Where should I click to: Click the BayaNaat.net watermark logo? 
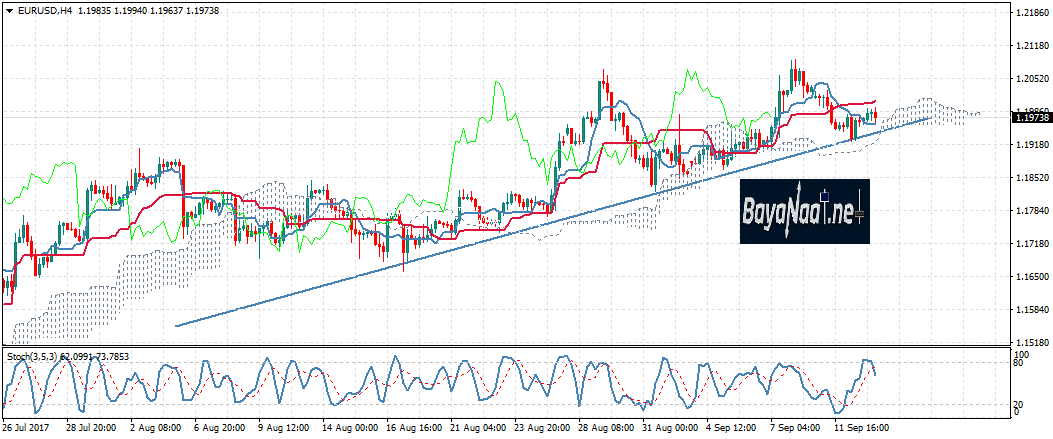tap(804, 211)
